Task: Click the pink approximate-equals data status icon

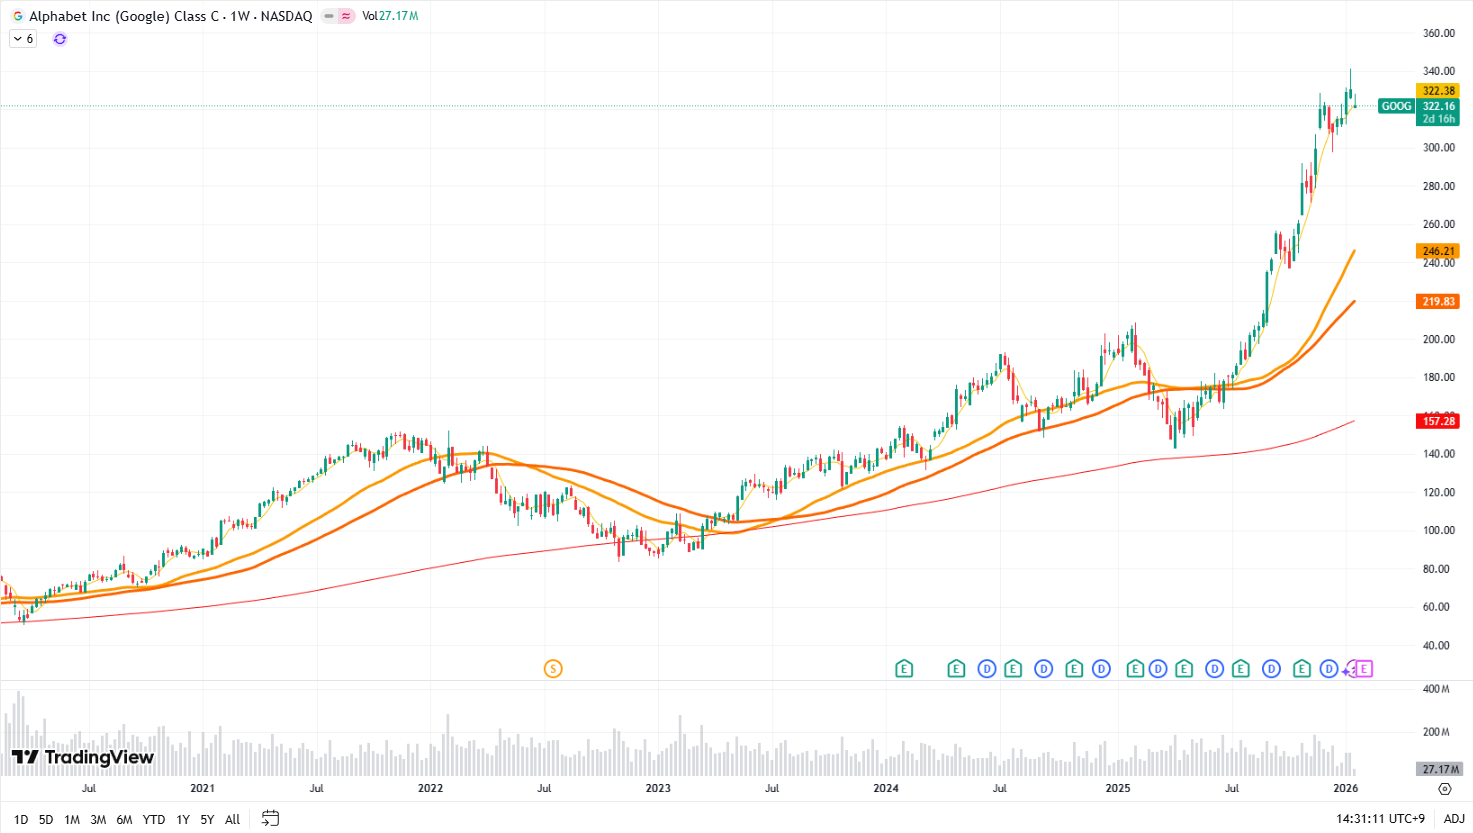Action: [x=346, y=16]
